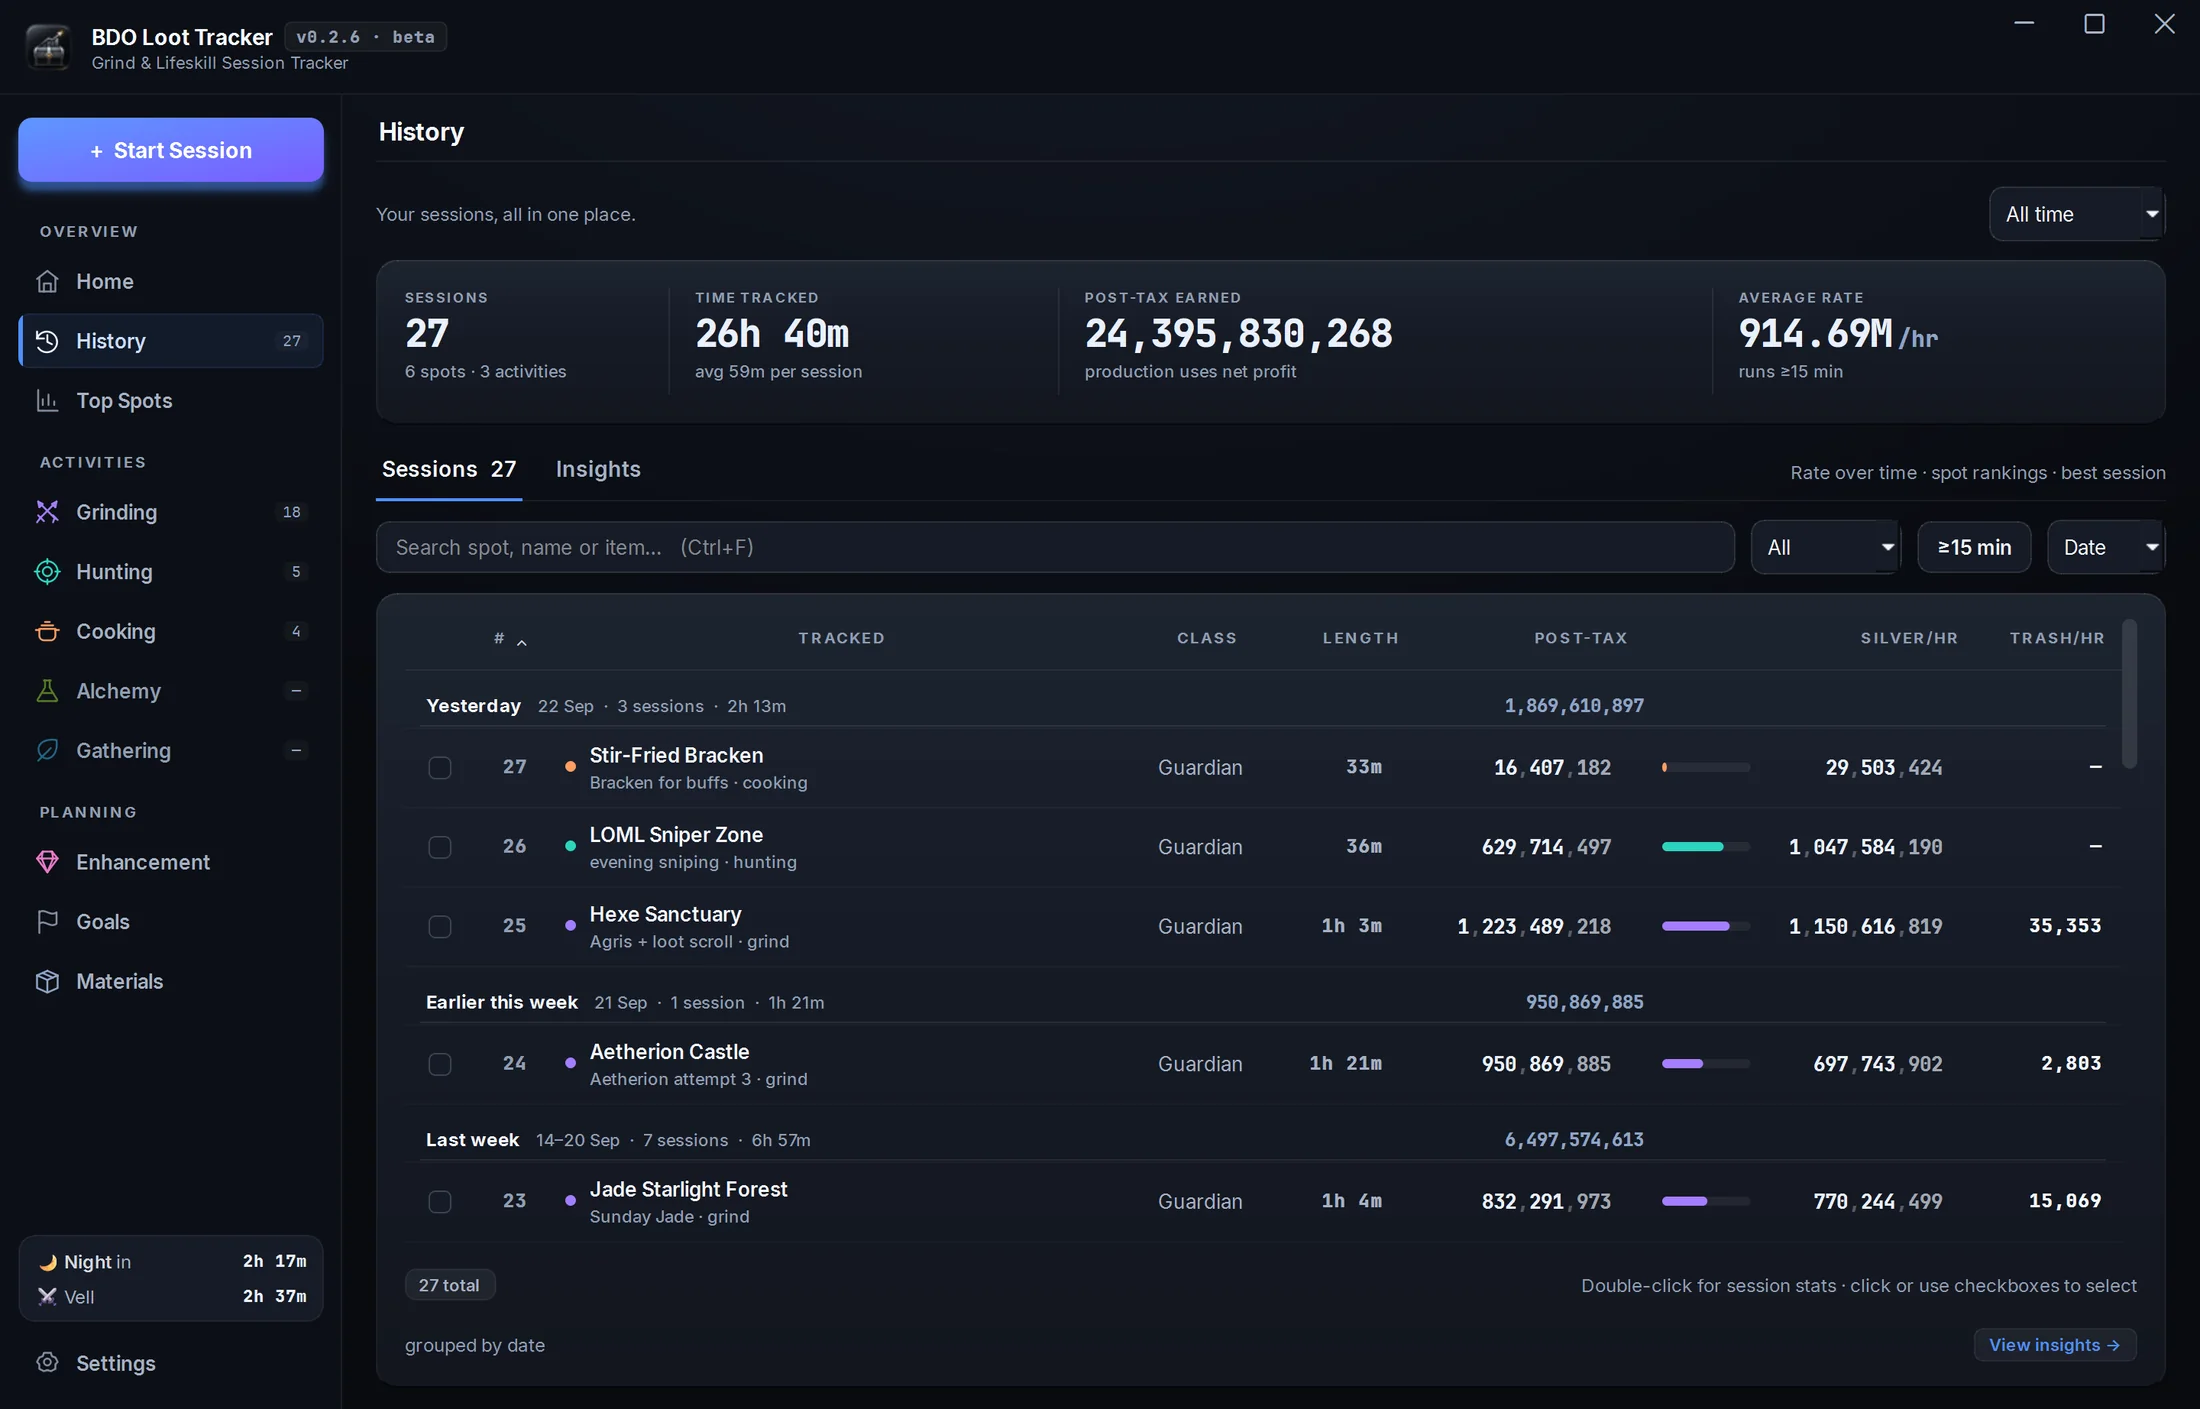Tick the Jade Starlight Forest checkbox
The height and width of the screenshot is (1409, 2200).
[440, 1202]
